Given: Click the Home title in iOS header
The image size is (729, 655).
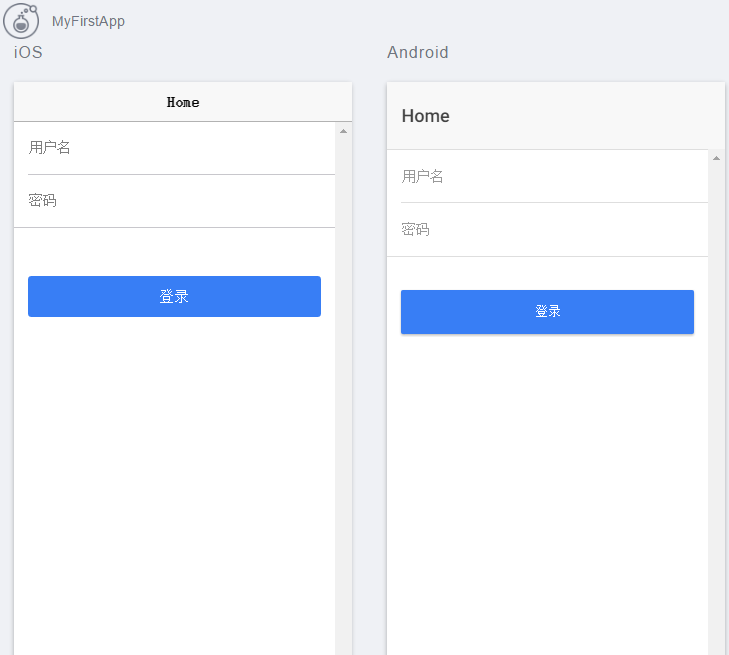Looking at the screenshot, I should 183,102.
